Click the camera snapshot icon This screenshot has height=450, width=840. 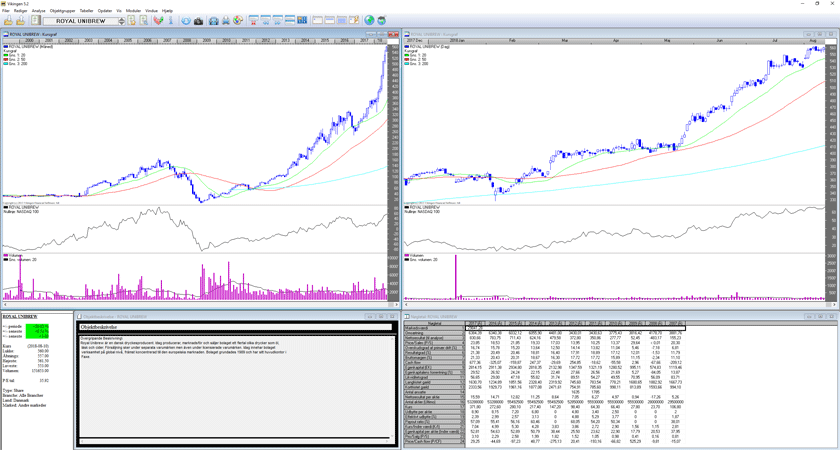198,20
